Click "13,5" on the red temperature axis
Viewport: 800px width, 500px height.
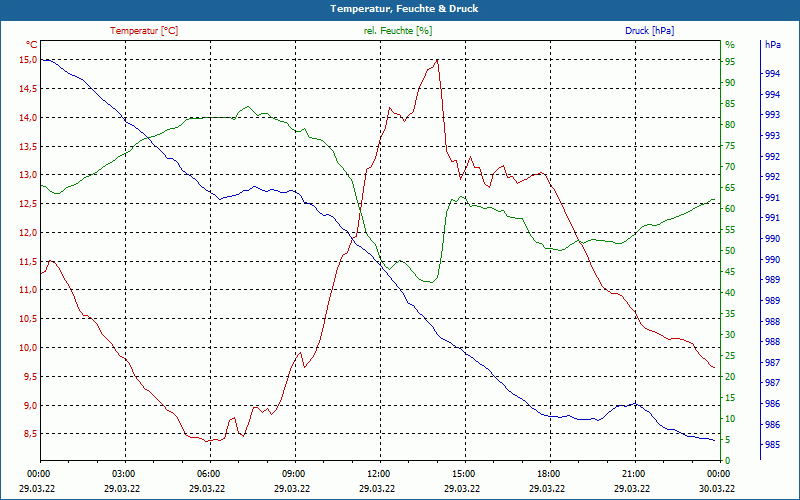click(x=29, y=146)
